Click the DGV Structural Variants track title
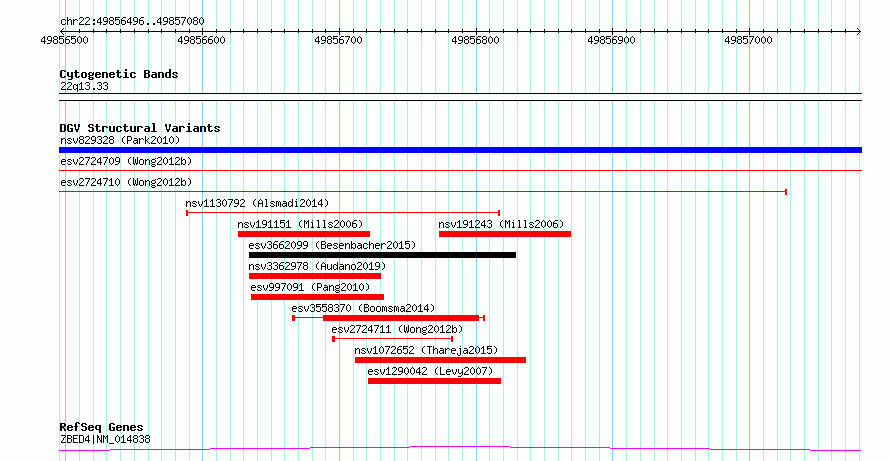This screenshot has width=890, height=461. click(140, 128)
